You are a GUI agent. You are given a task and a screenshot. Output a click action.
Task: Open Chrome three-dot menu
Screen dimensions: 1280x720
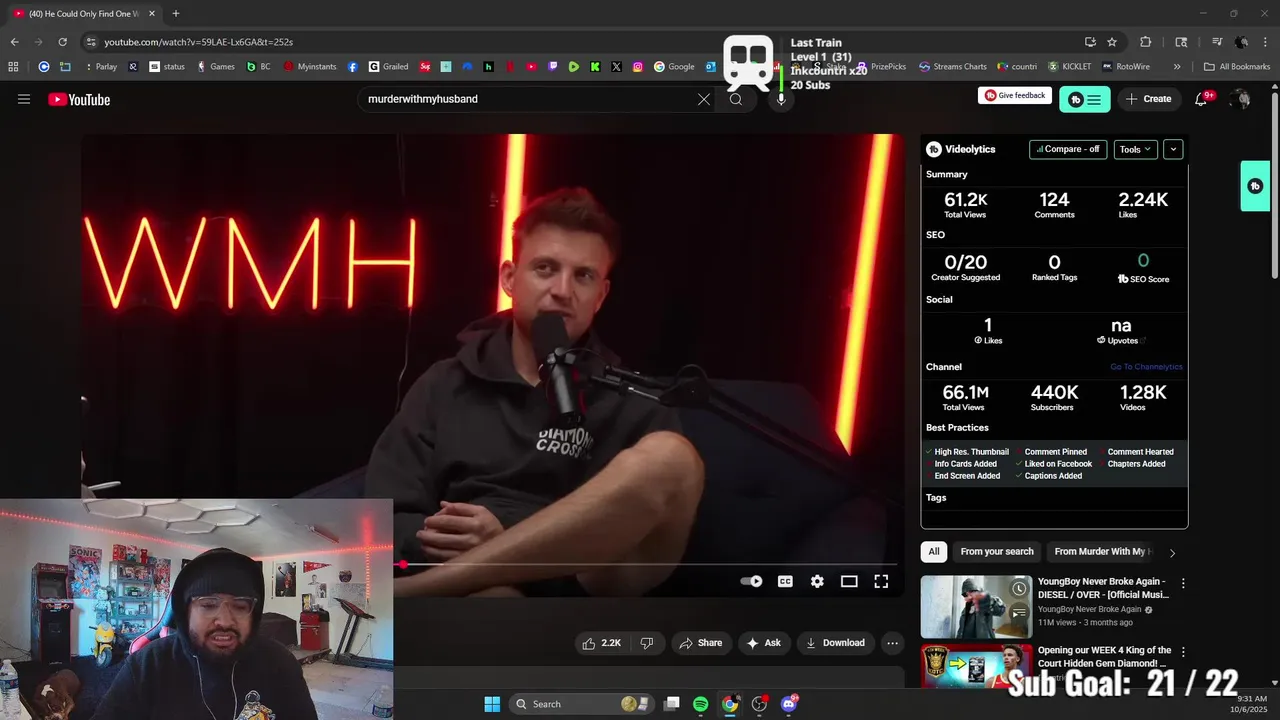pyautogui.click(x=1266, y=42)
